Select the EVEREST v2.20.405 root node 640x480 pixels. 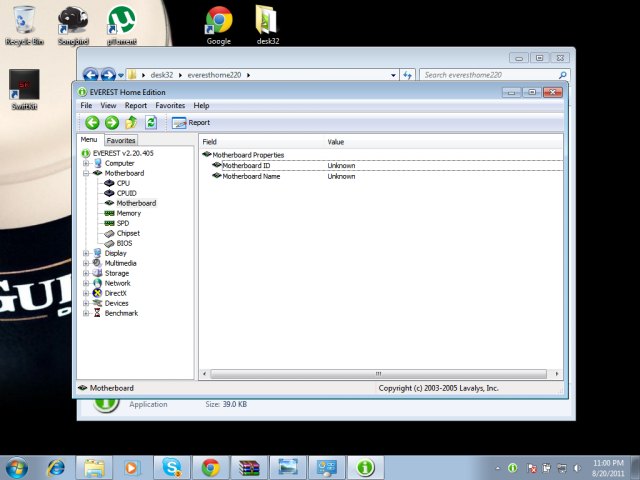pos(123,153)
